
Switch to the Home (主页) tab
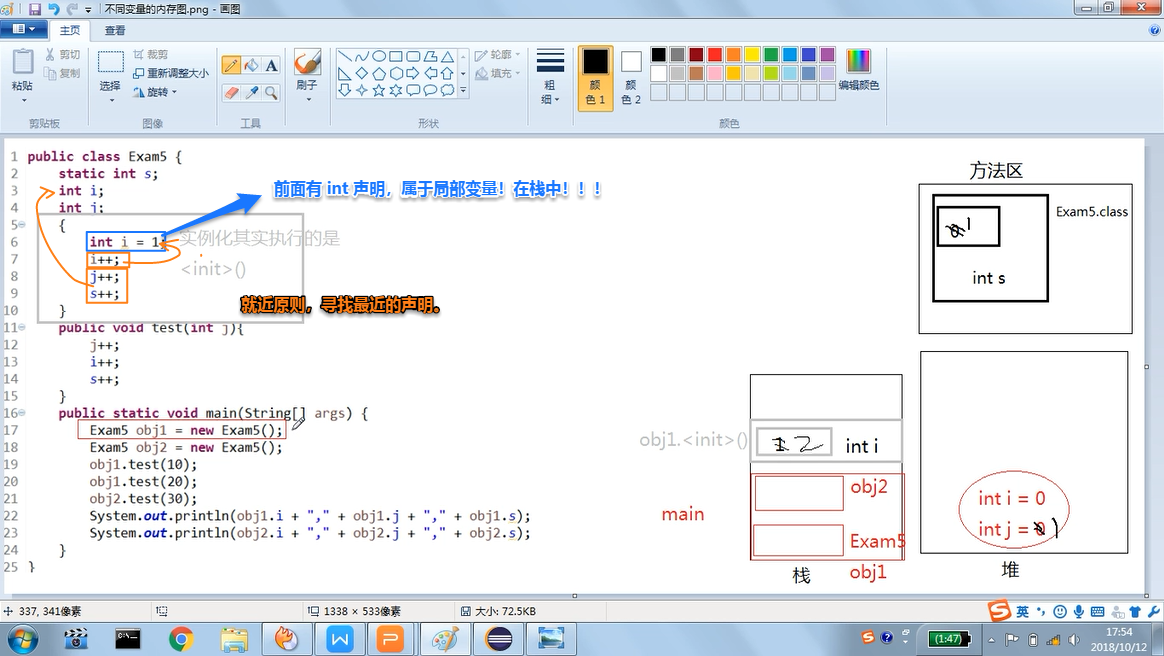70,30
